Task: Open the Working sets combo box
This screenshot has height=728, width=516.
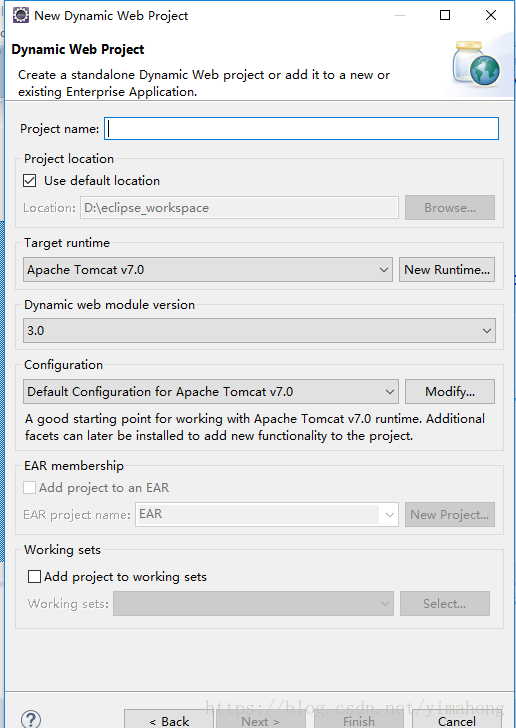Action: [253, 604]
